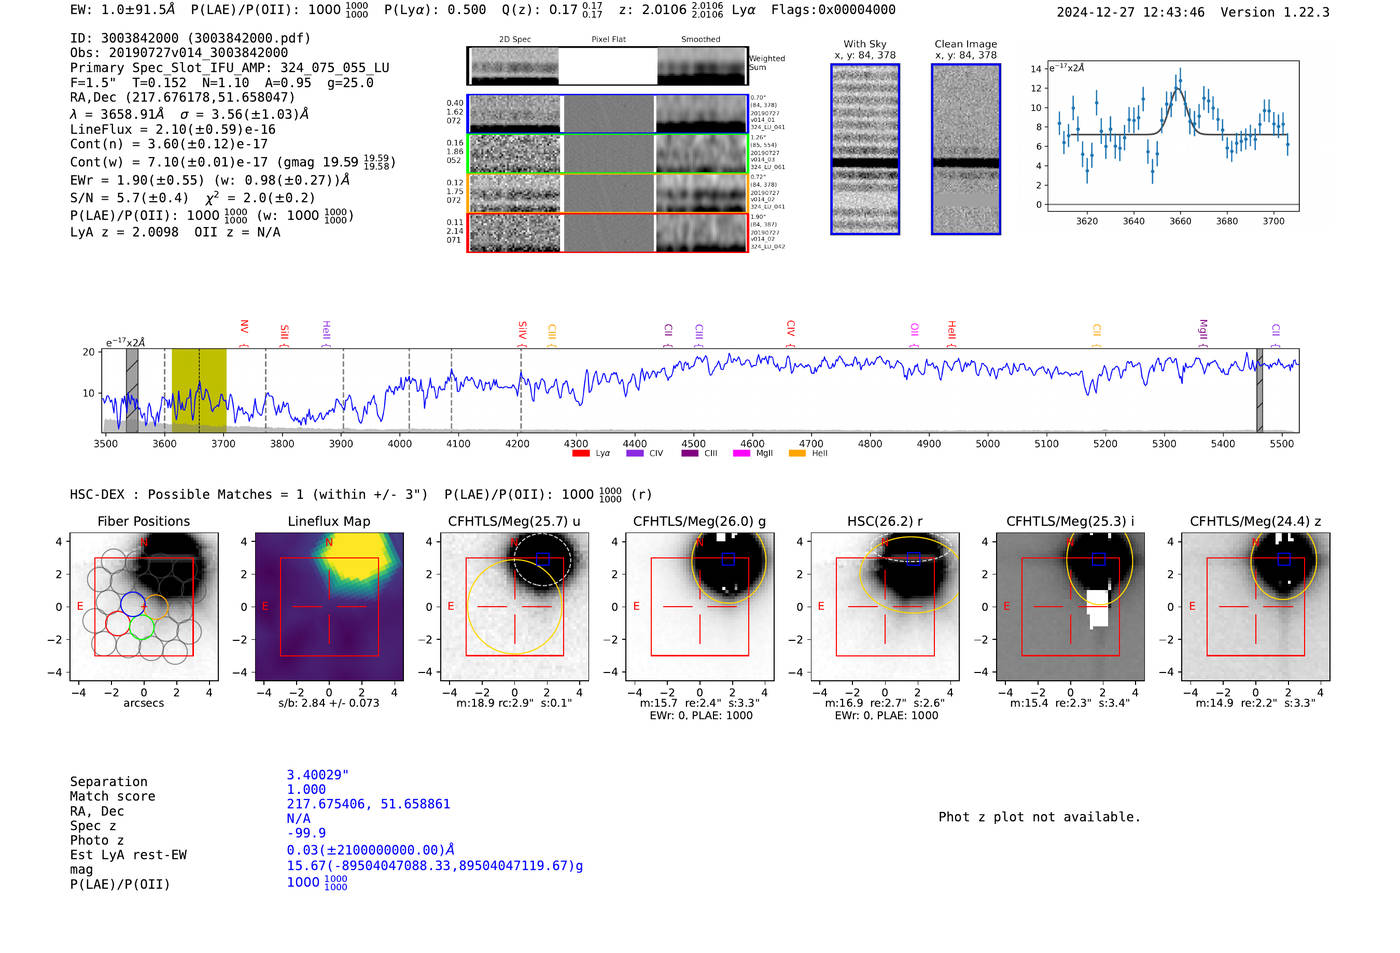1400x953 pixels.
Task: Select the timestamp 2024-12-27 12:43:46
Action: [1131, 12]
